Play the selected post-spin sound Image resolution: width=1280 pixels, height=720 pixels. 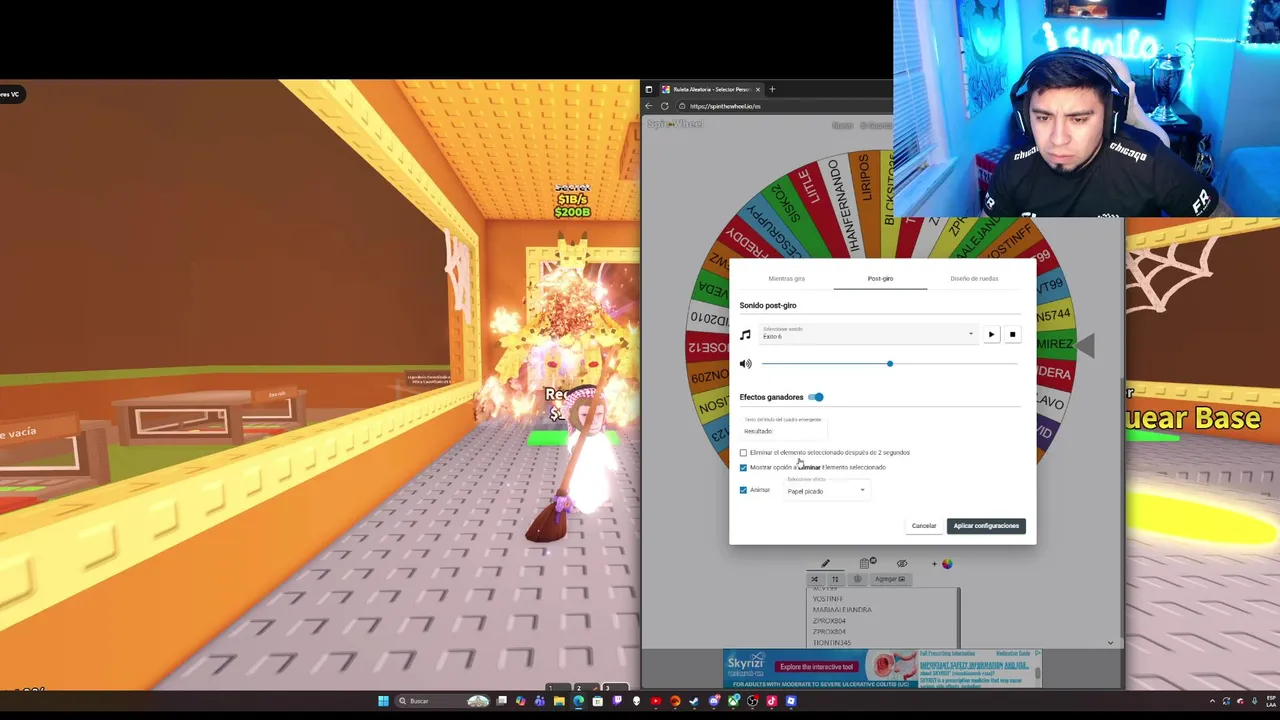991,335
